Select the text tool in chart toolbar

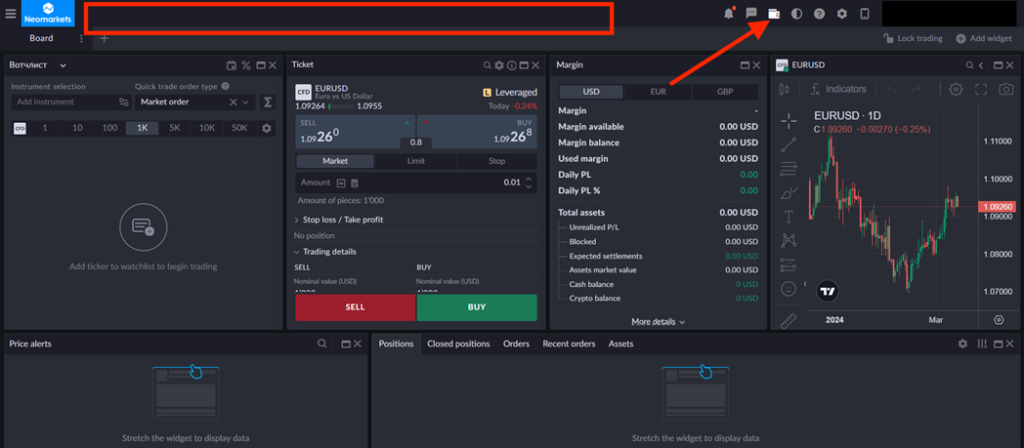click(x=789, y=216)
